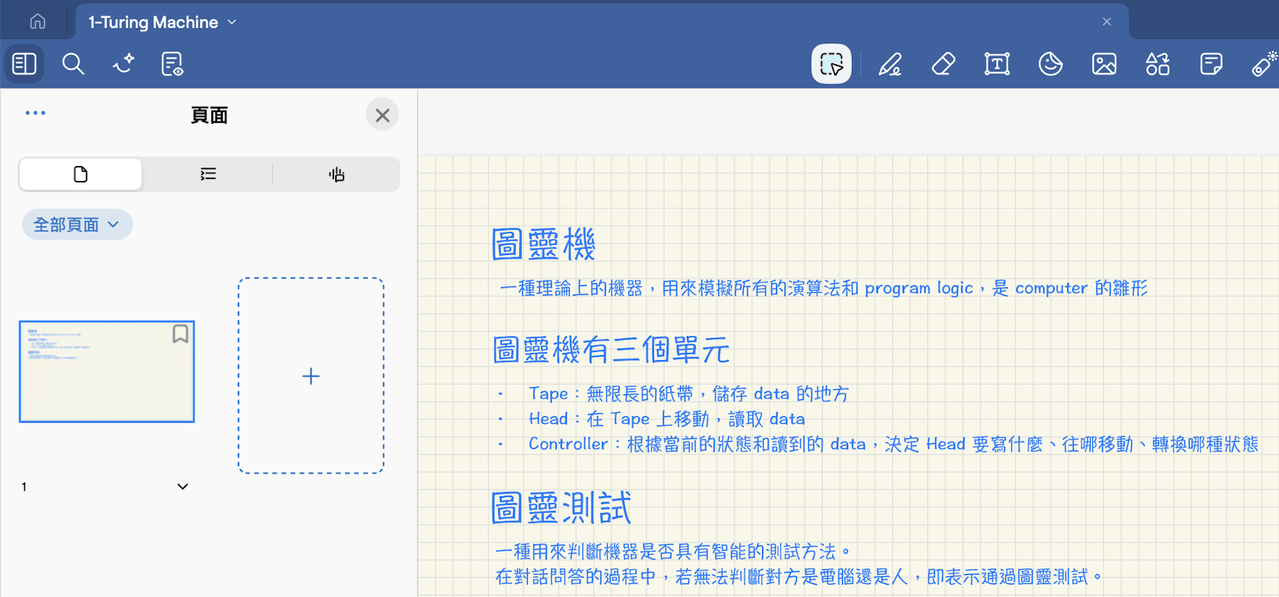Switch to the audio recordings tab

point(336,174)
